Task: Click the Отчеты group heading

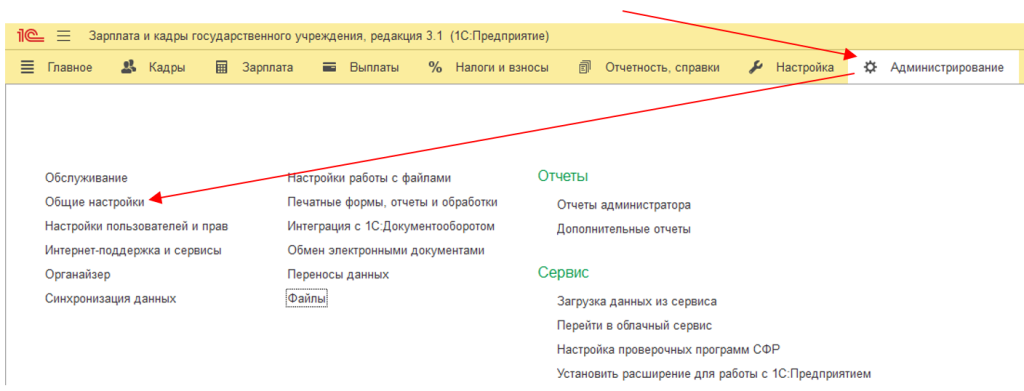Action: 563,176
